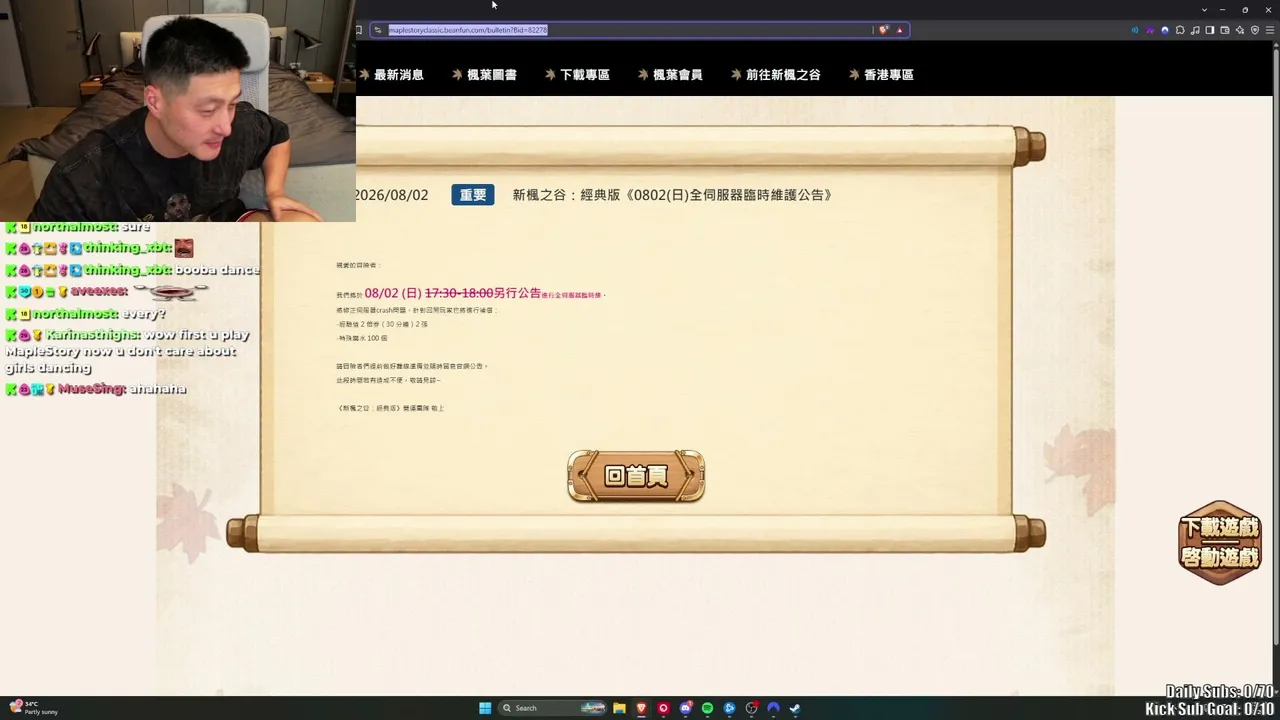Image resolution: width=1280 pixels, height=720 pixels.
Task: Open the Windows Start menu
Action: [485, 708]
